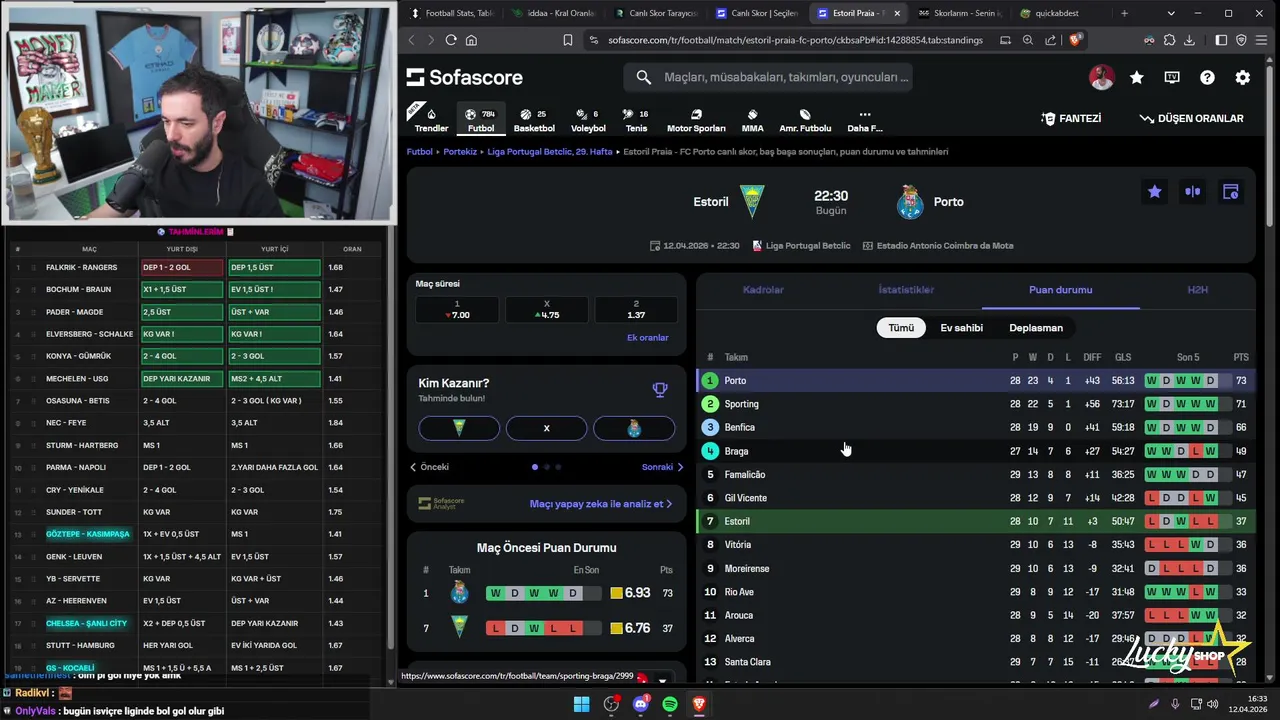1280x720 pixels.
Task: Open the Windows Start menu
Action: coord(581,704)
